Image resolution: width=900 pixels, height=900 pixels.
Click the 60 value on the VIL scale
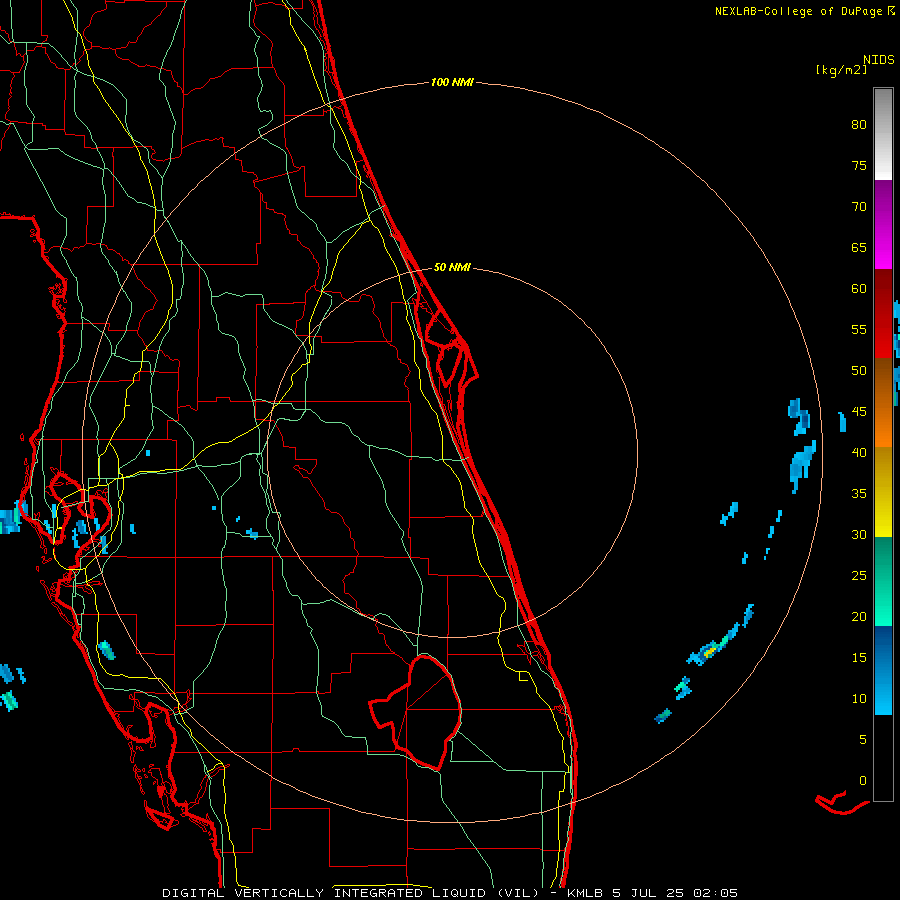pos(859,289)
